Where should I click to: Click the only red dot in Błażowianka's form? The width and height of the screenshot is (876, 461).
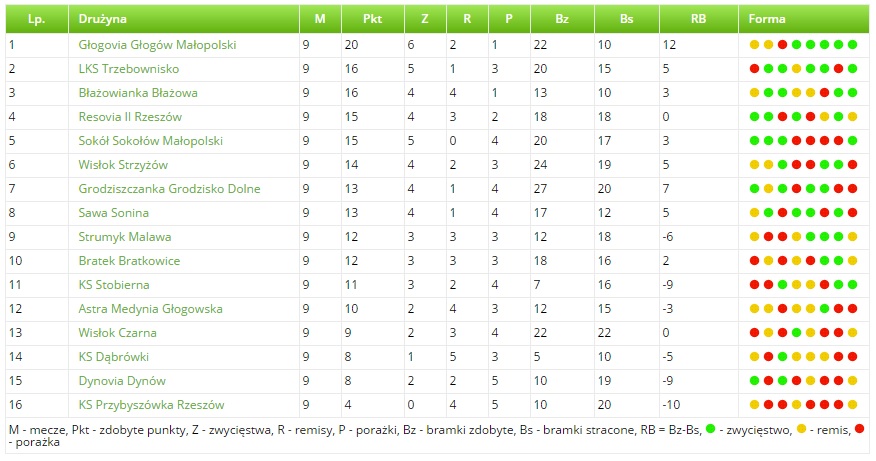(x=825, y=93)
